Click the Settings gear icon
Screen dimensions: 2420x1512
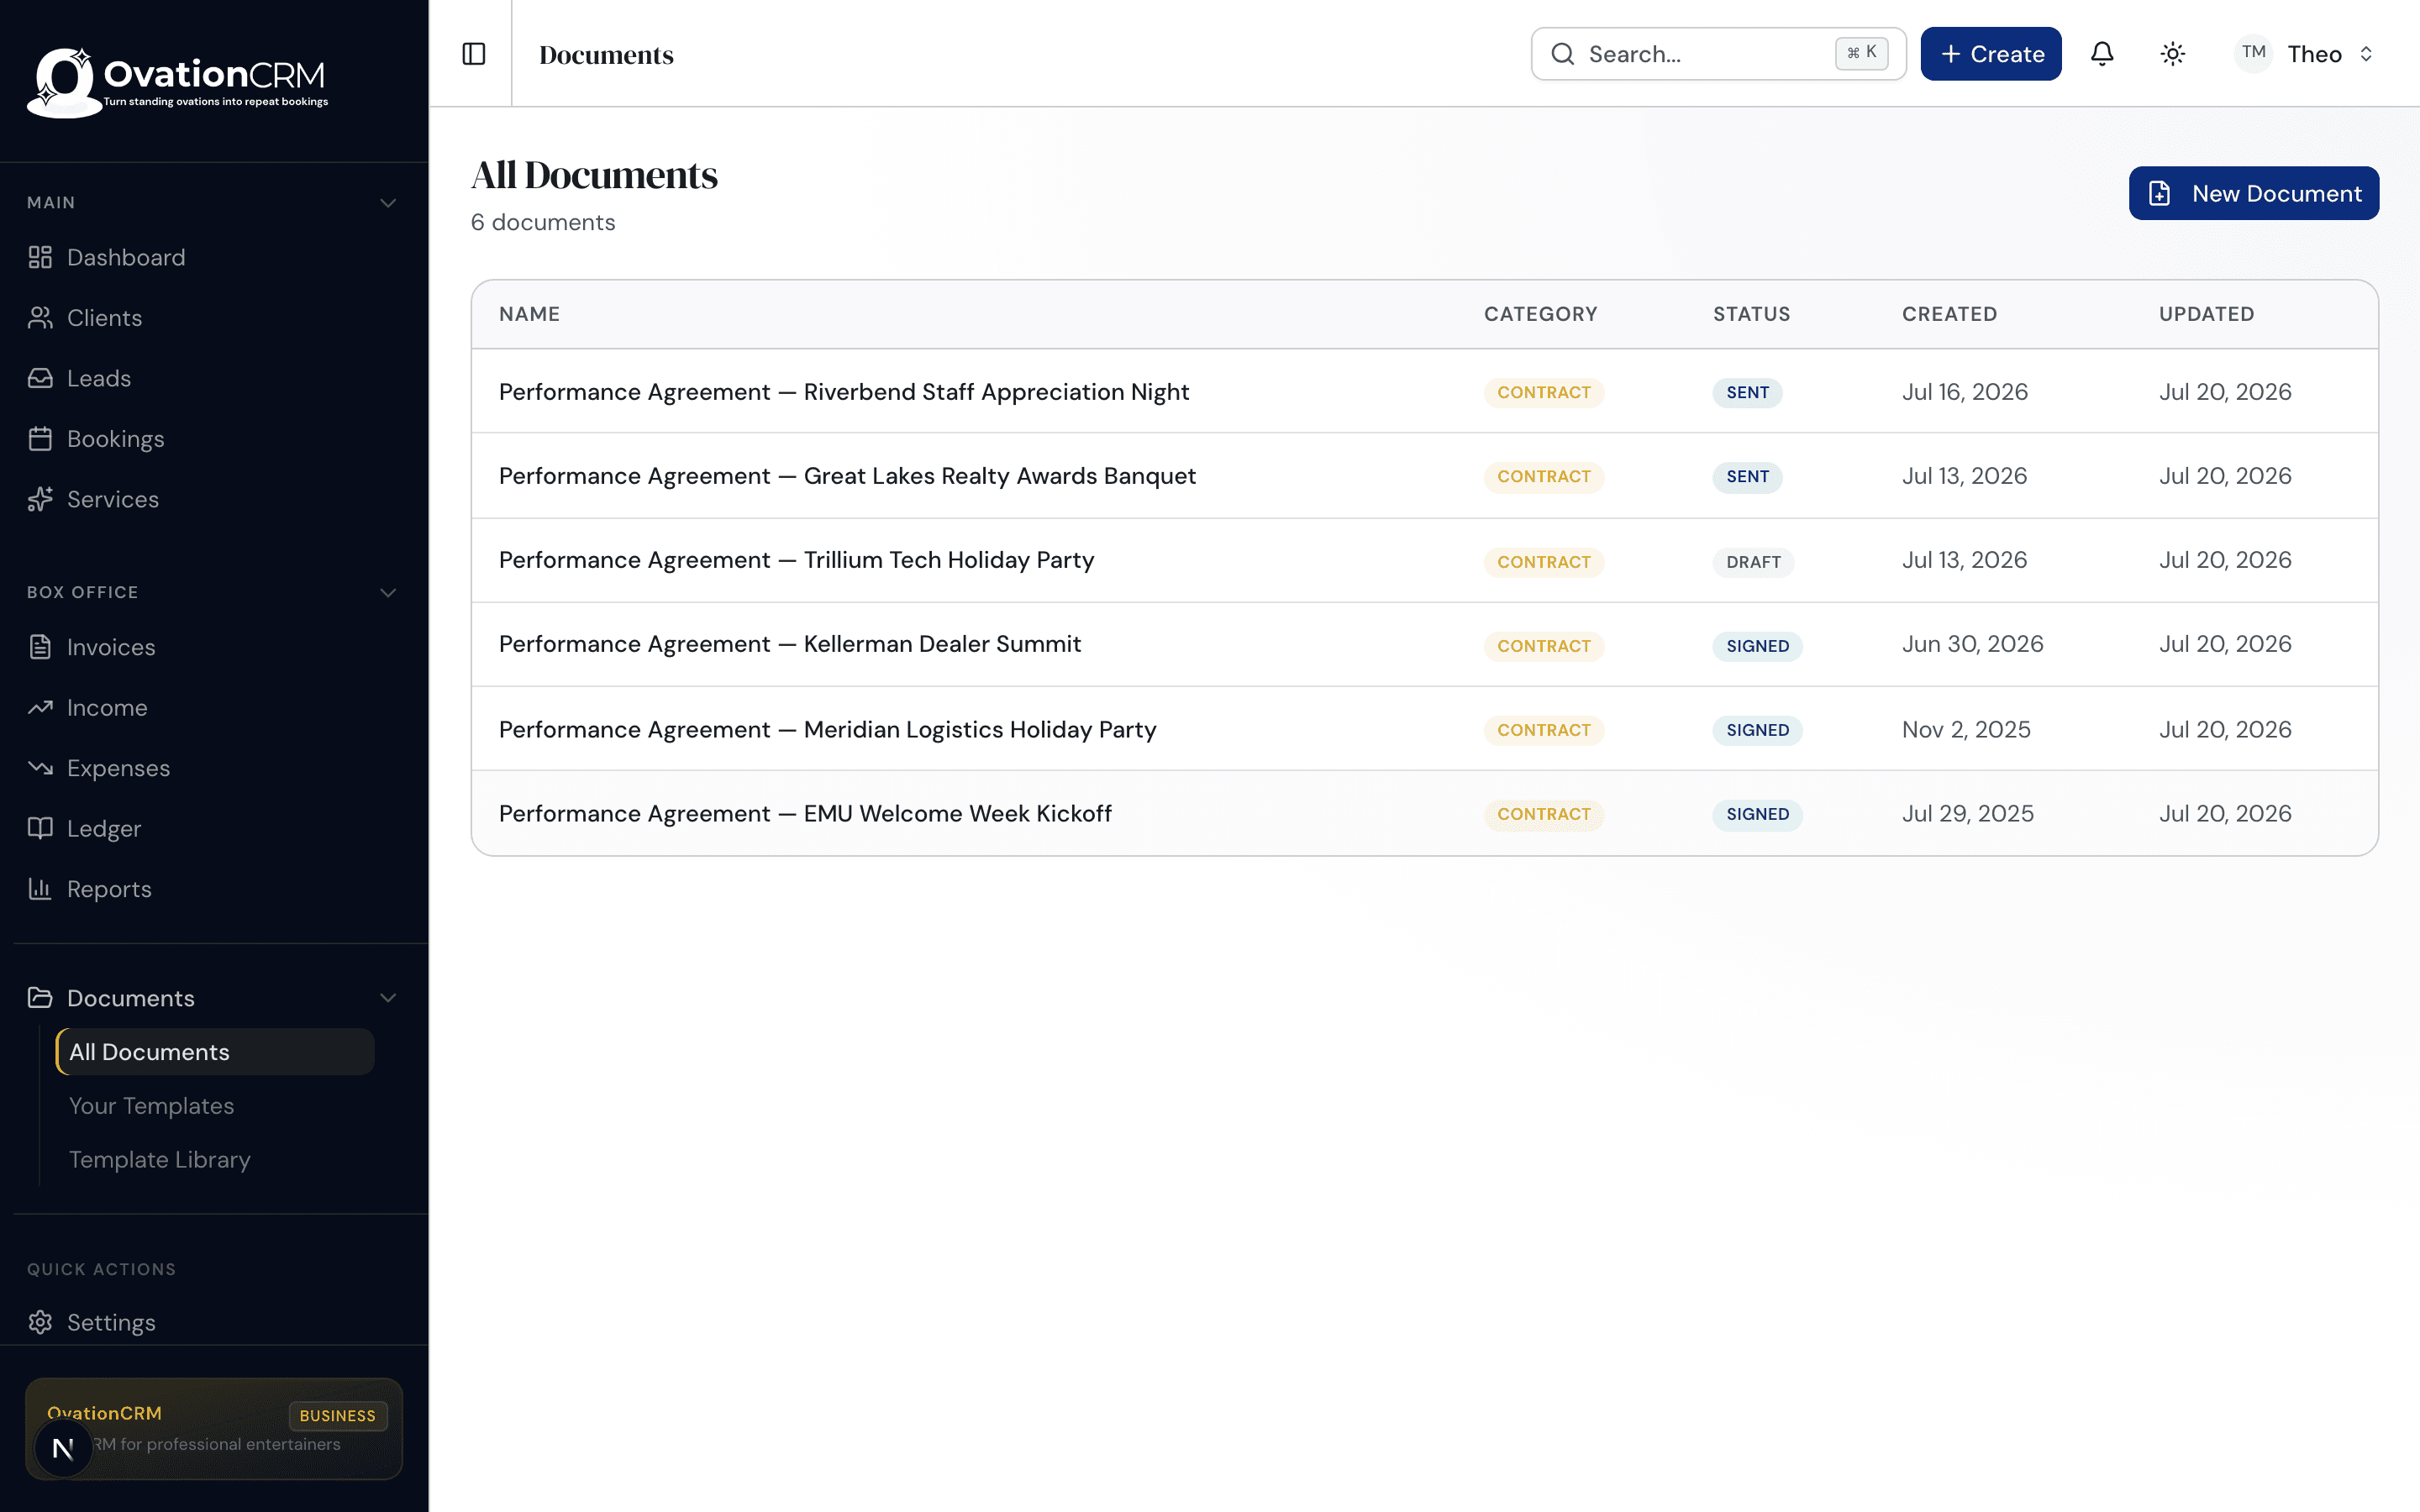[40, 1322]
